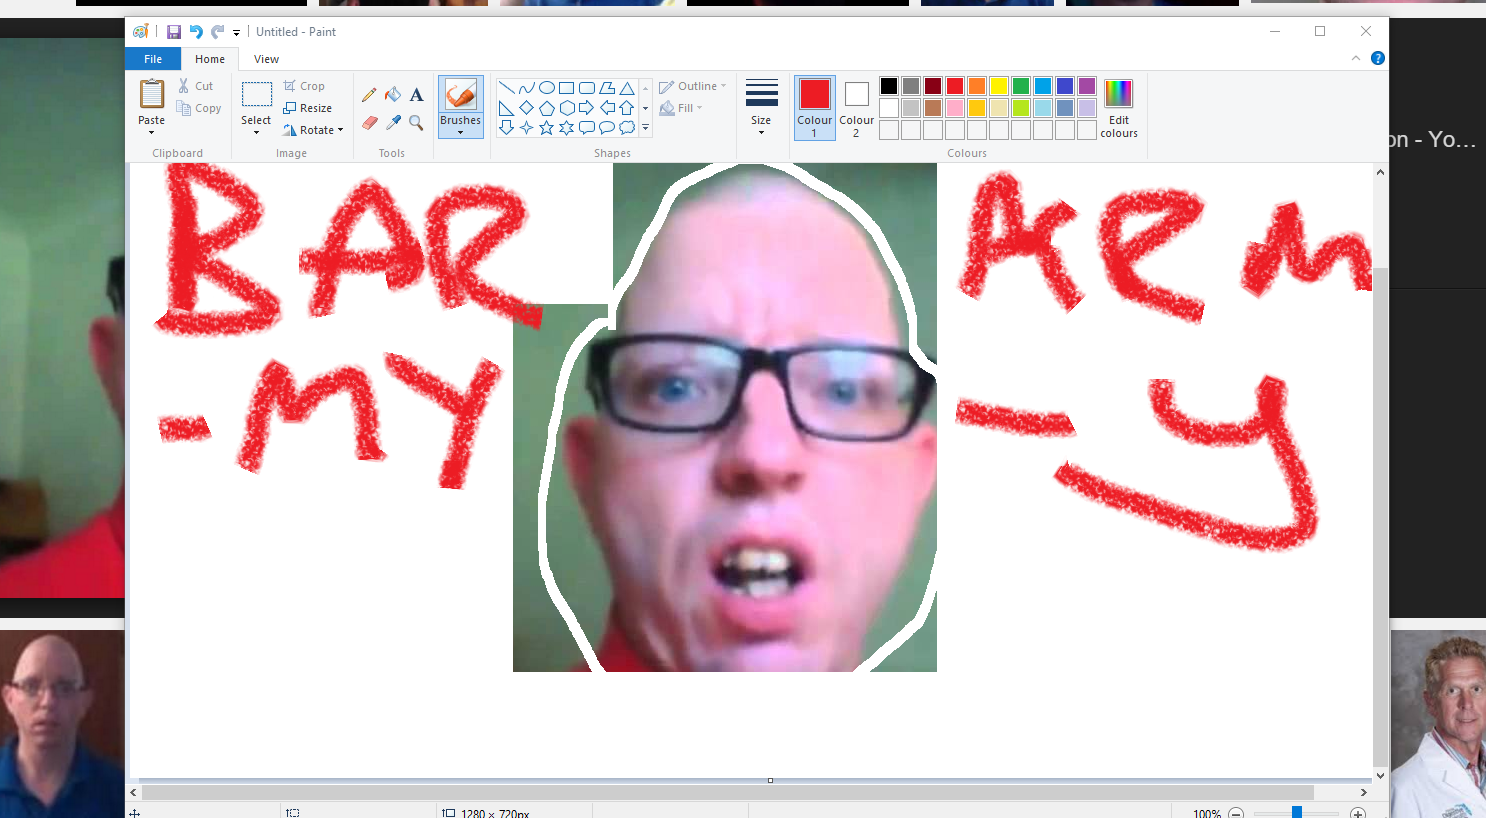Choose the Line shape
Viewport: 1486px width, 818px height.
click(x=507, y=88)
